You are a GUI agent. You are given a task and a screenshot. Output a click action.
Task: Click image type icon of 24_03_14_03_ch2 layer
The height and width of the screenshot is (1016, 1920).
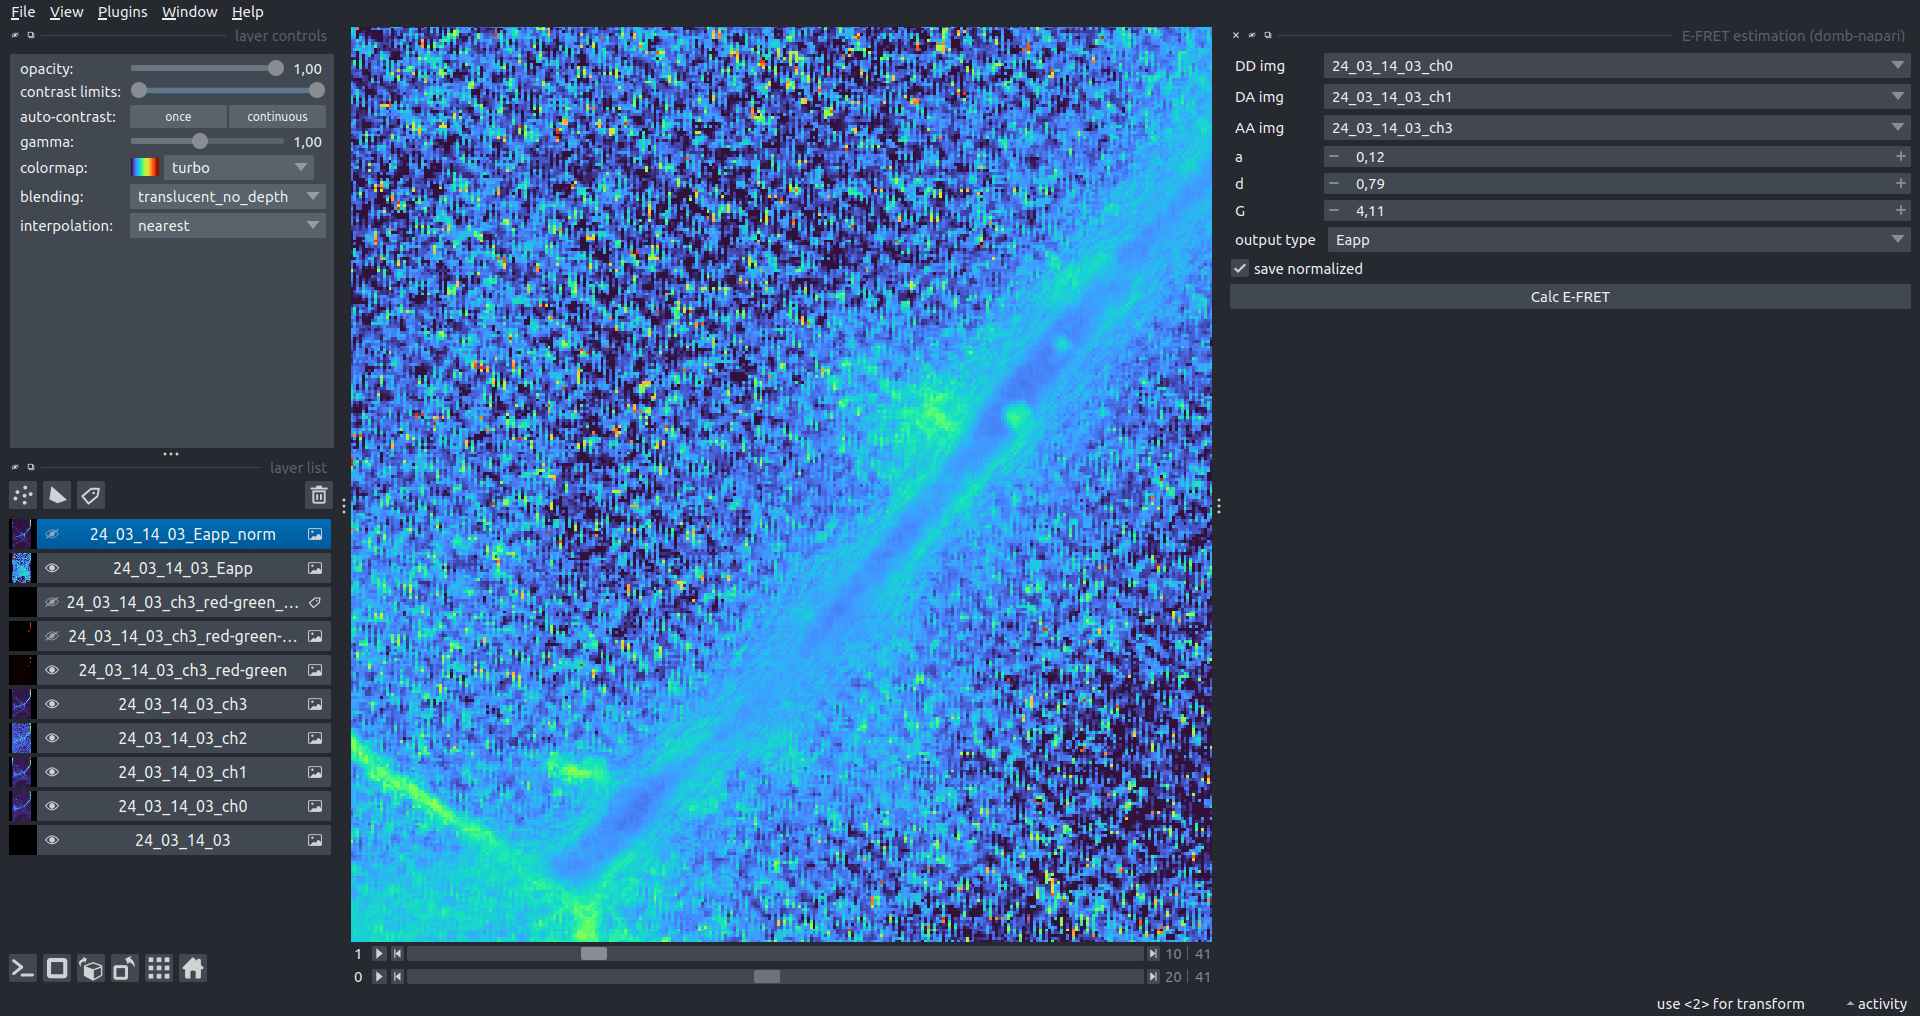click(315, 738)
